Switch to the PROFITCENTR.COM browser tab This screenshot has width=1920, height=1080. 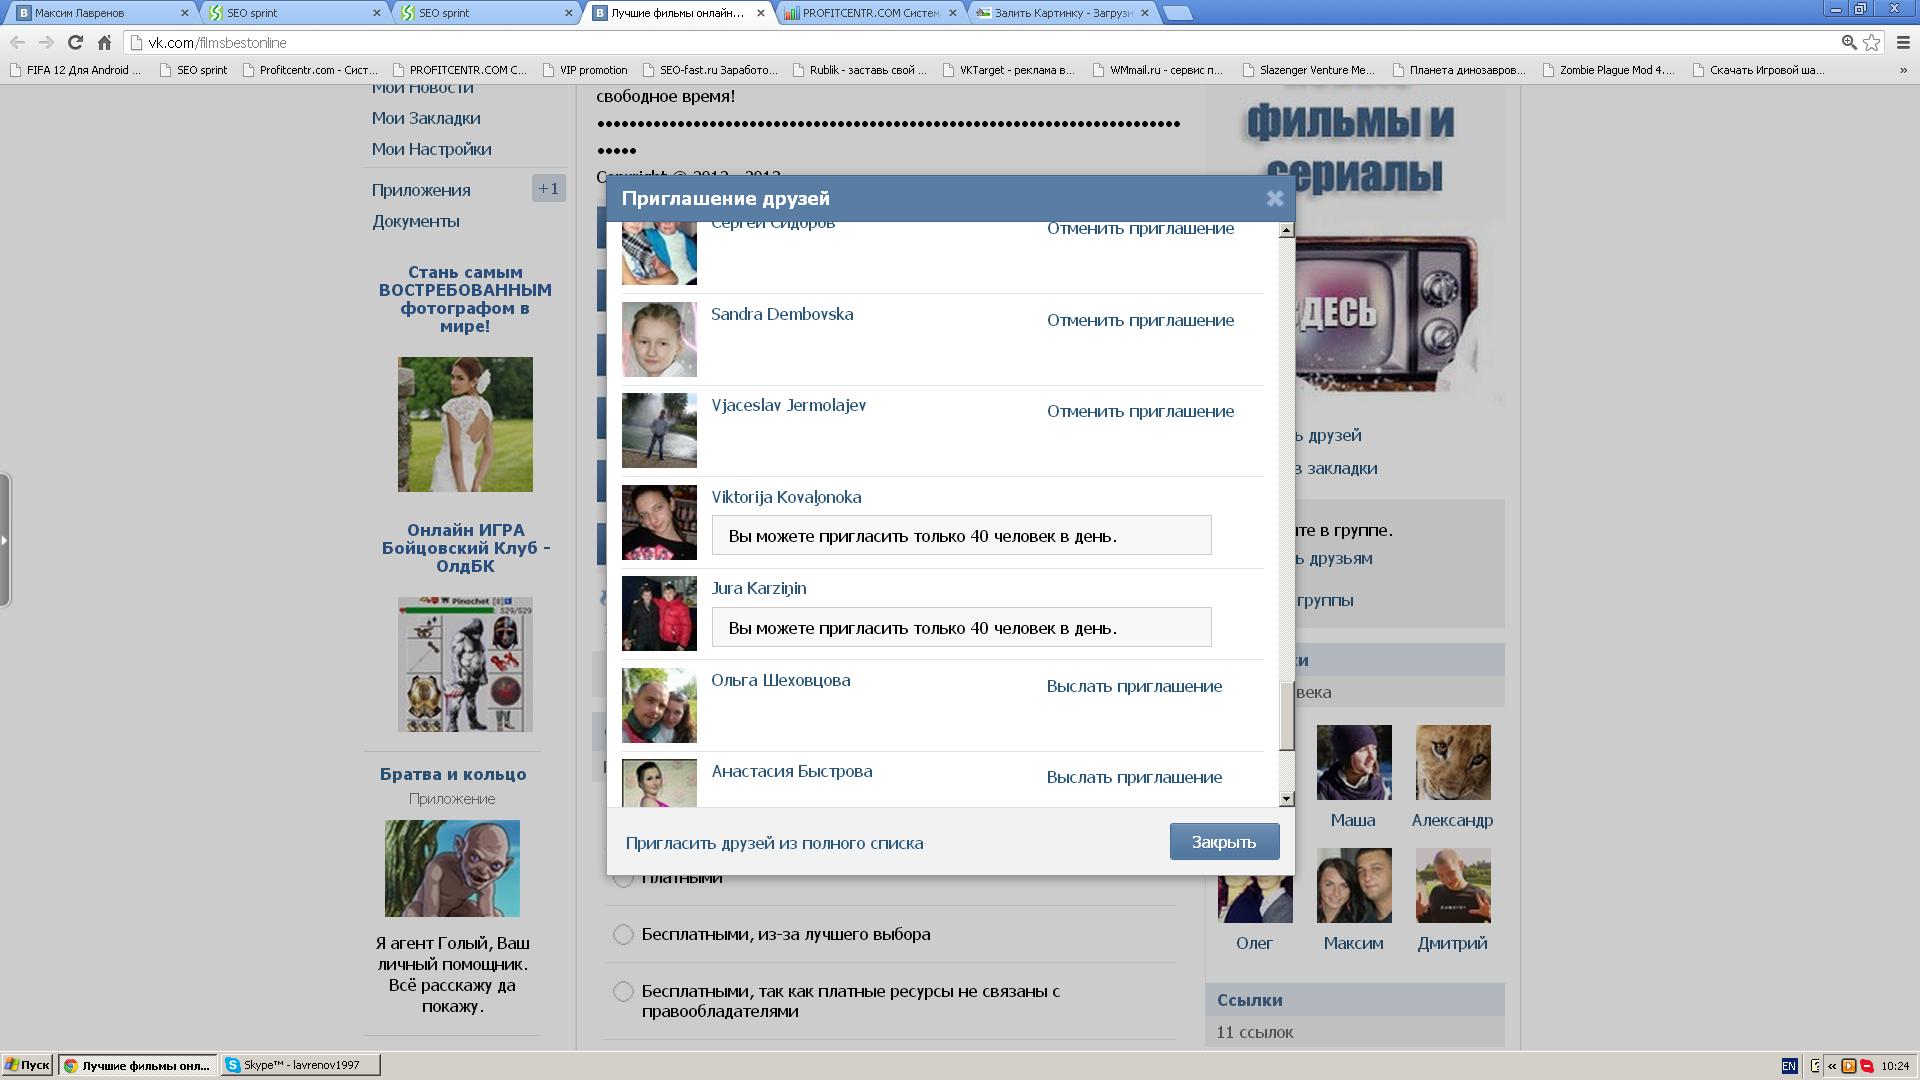pyautogui.click(x=868, y=13)
